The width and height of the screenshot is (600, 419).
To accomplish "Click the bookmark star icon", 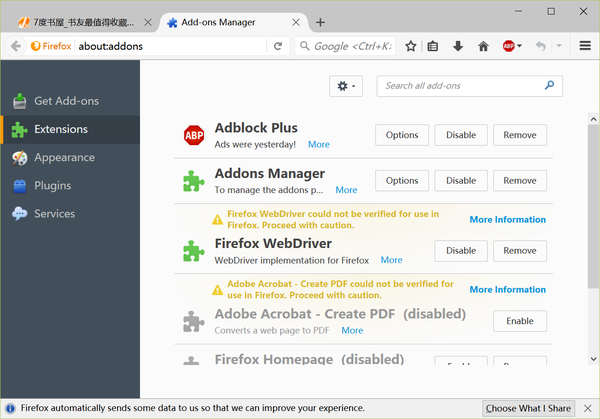I will 410,46.
